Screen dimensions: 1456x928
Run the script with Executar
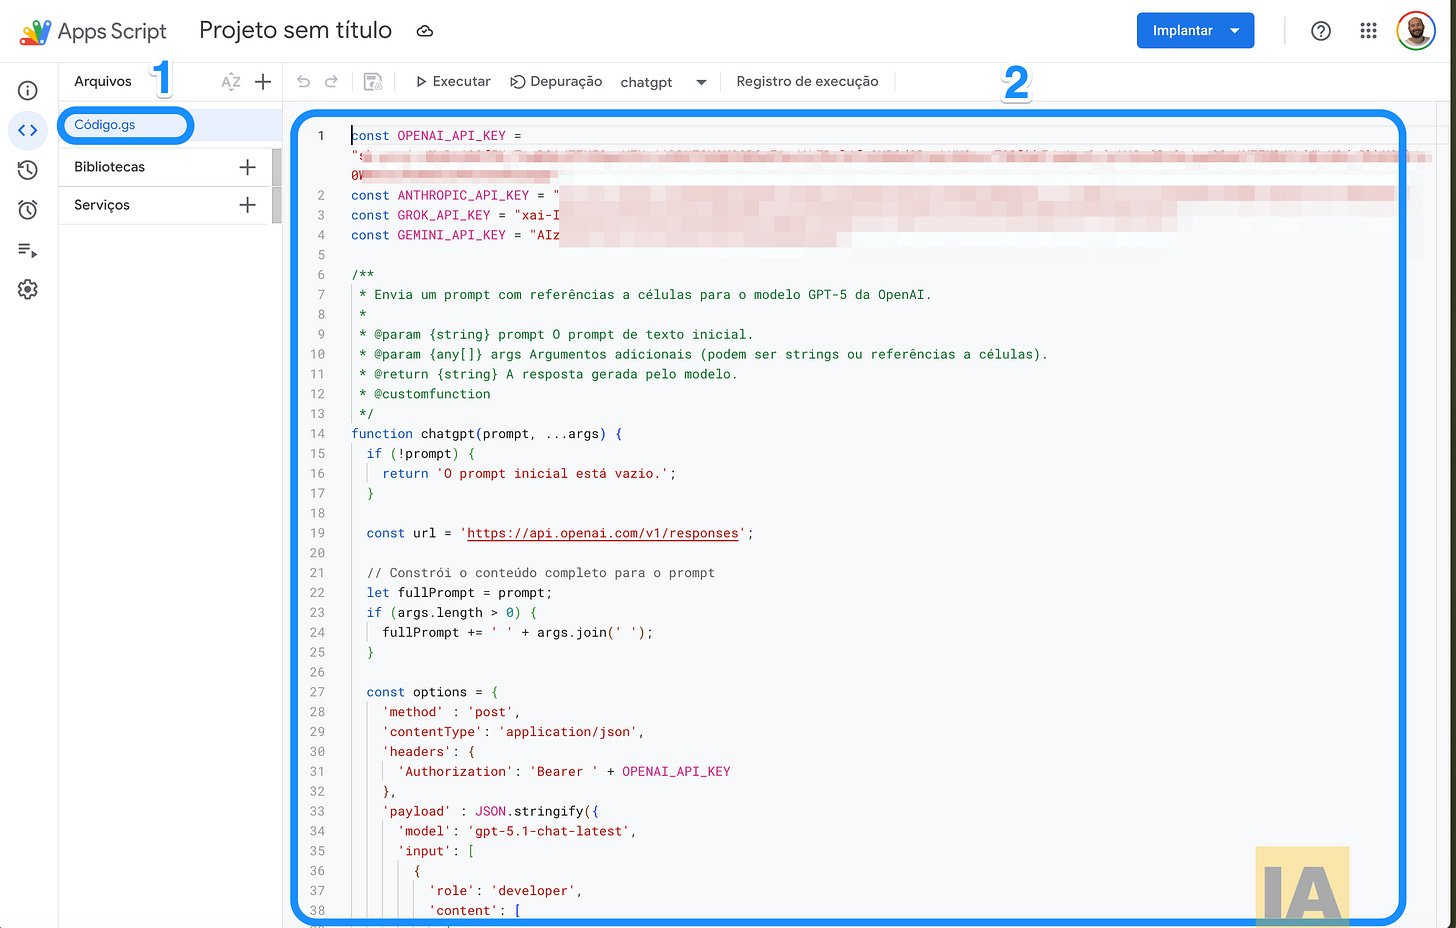coord(452,81)
